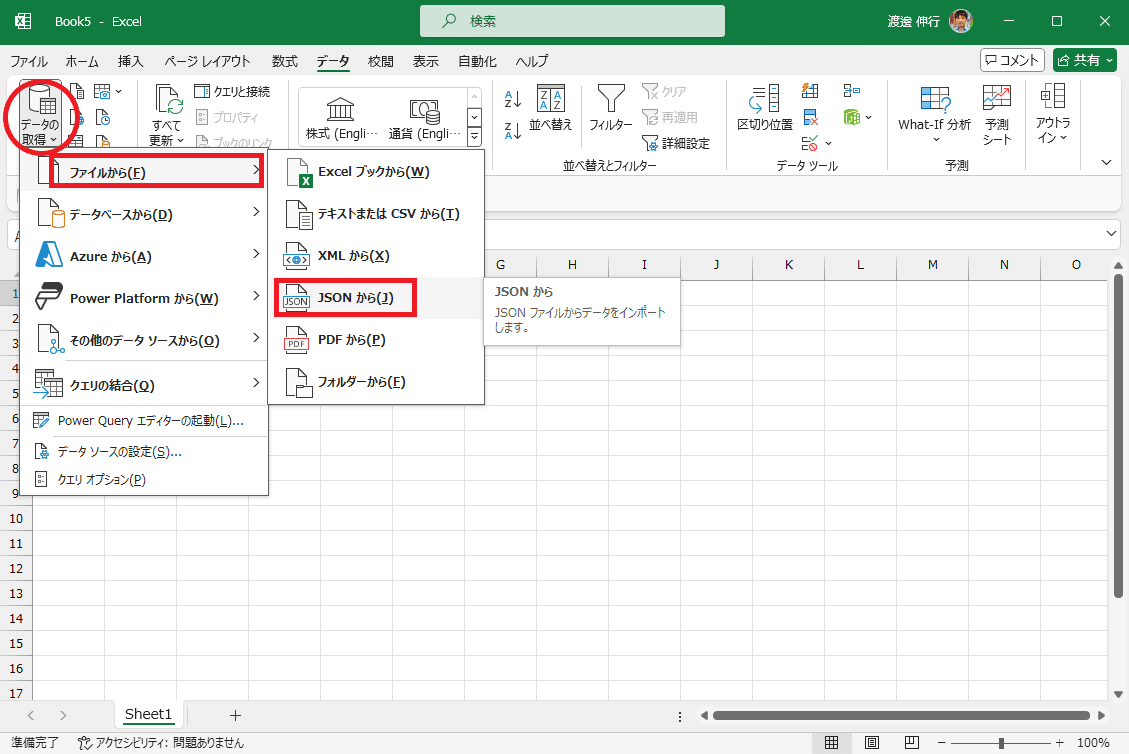Expand the data types gallery
This screenshot has width=1129, height=754.
pyautogui.click(x=474, y=136)
